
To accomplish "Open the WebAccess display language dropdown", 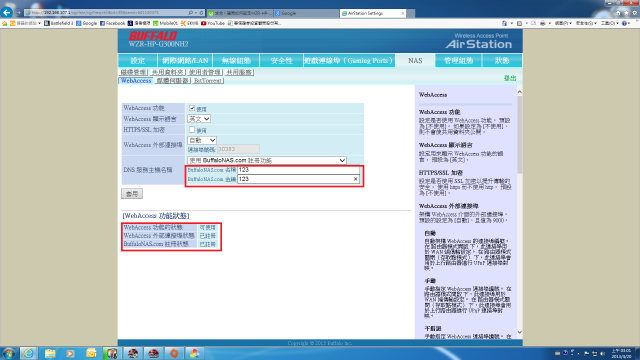I will [199, 119].
